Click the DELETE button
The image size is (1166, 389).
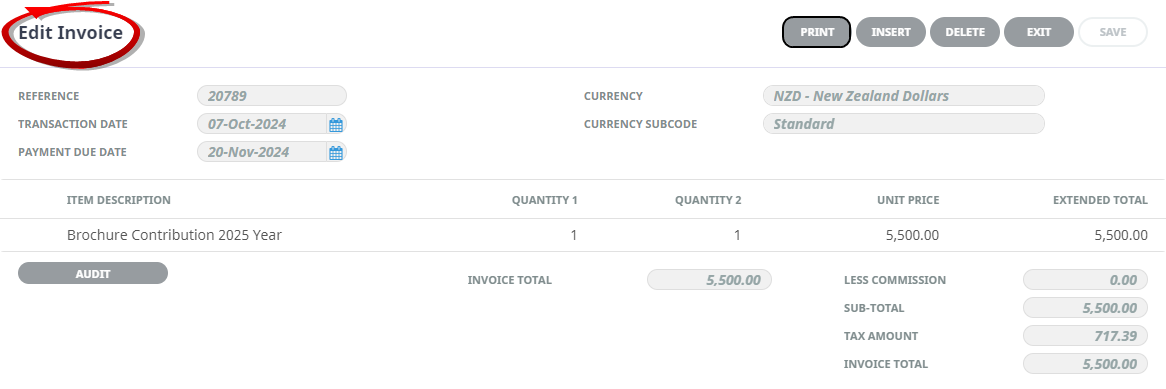point(964,32)
